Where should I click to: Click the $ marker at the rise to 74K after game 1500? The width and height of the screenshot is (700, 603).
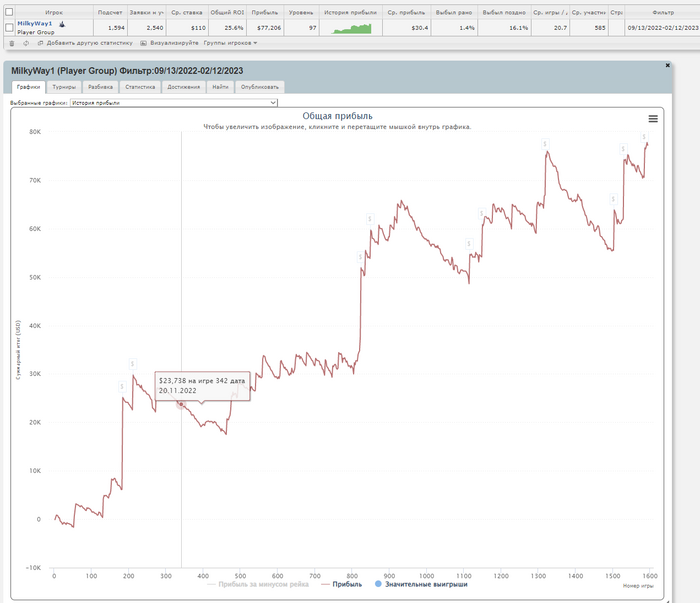[623, 149]
